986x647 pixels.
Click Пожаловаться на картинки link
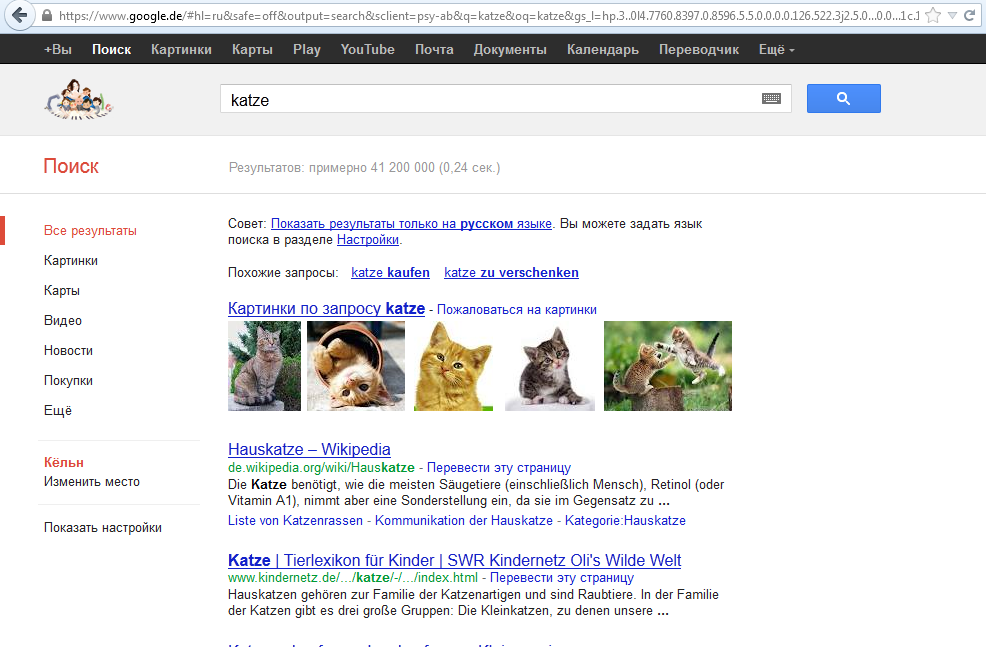pyautogui.click(x=517, y=309)
